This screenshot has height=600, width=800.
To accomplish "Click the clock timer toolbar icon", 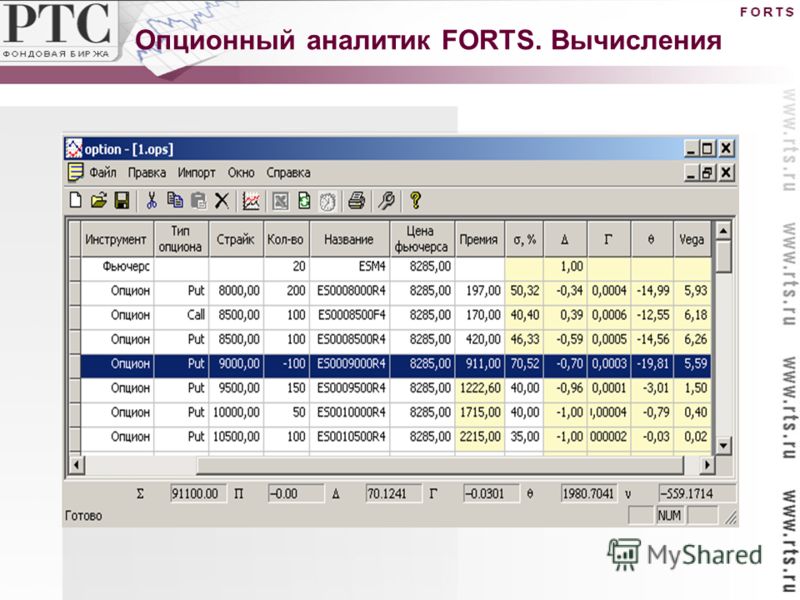I will 328,201.
